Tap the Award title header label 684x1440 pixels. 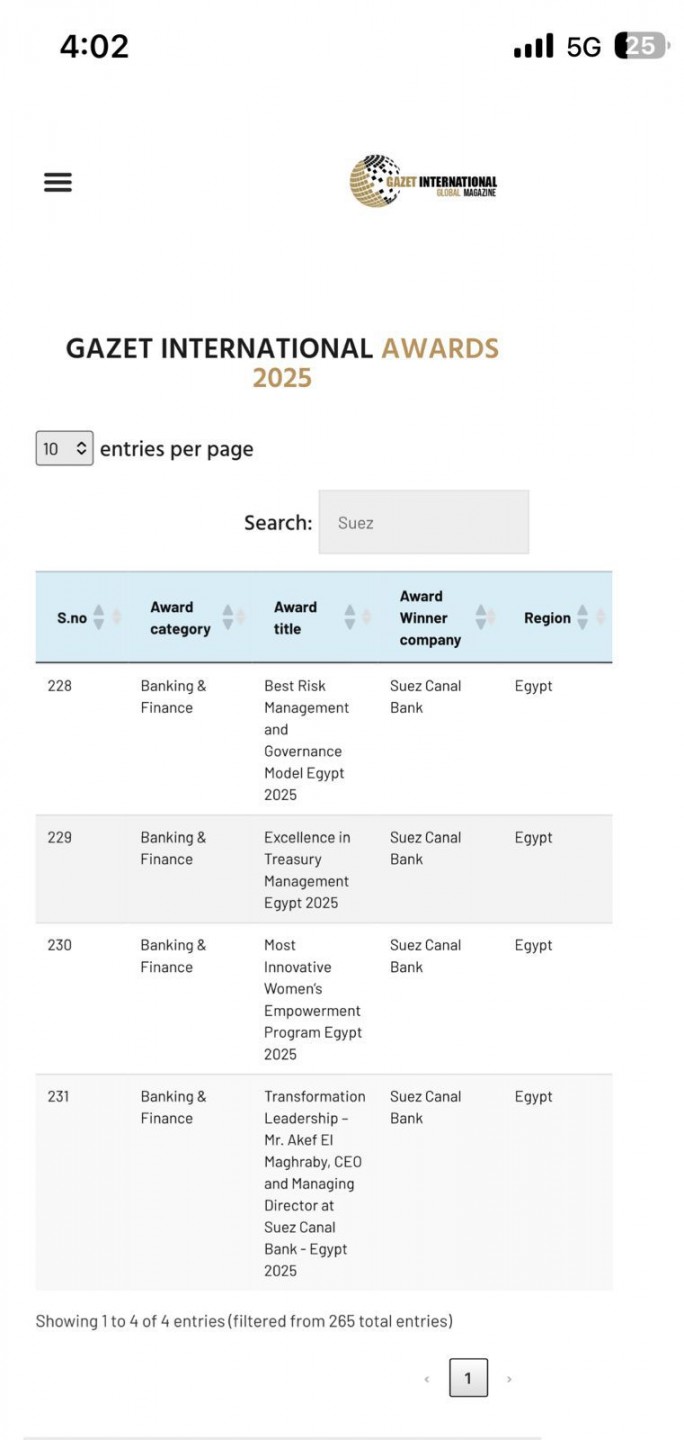tap(295, 618)
